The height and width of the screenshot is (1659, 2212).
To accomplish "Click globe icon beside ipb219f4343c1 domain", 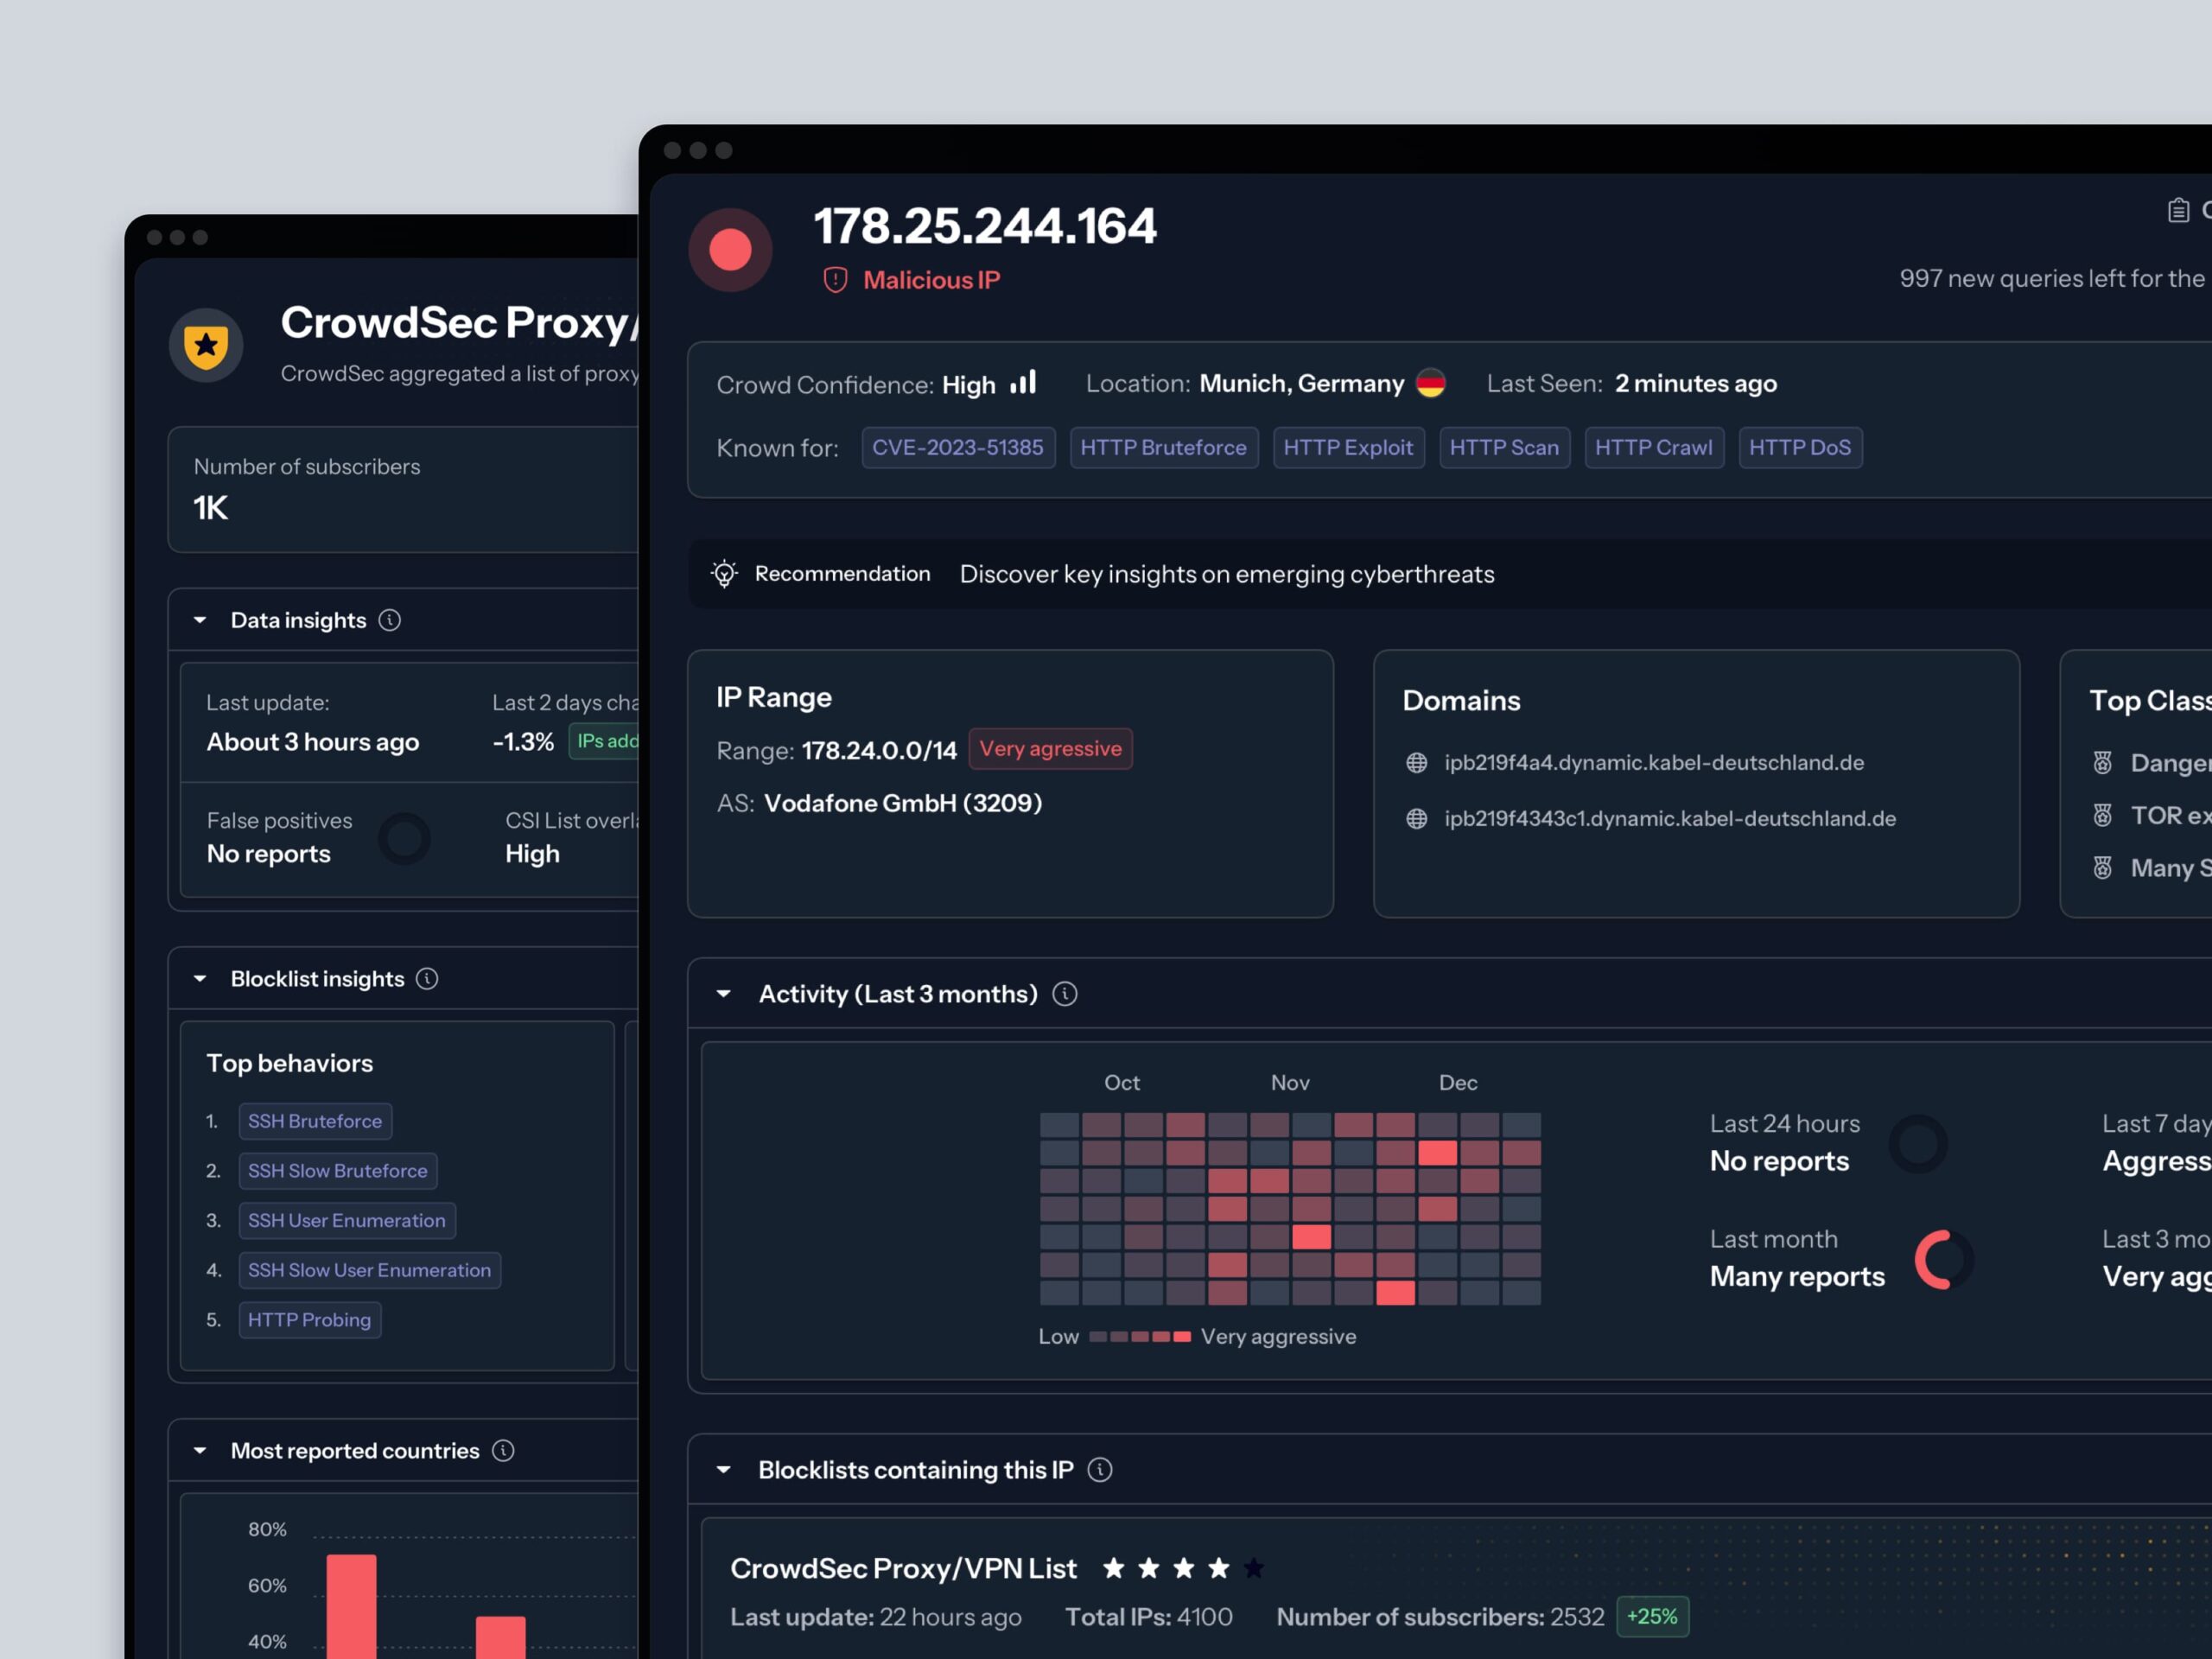I will (x=1416, y=819).
